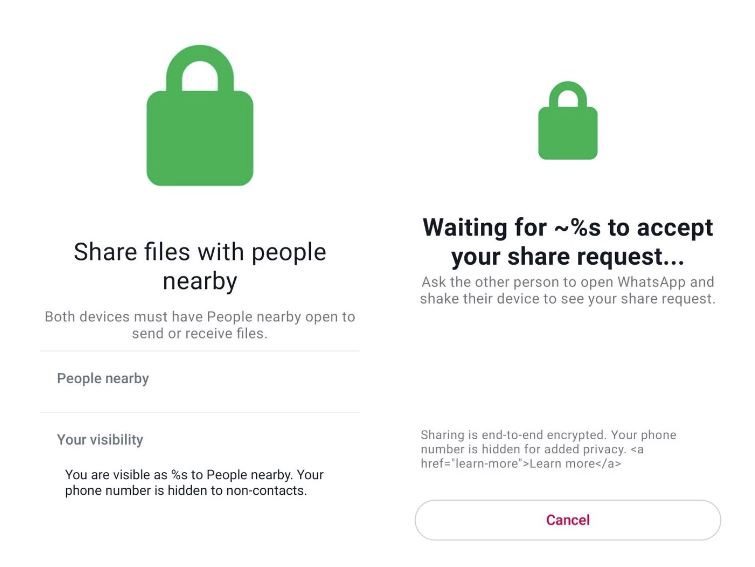Screen dimensions: 755x567
Task: Cancel the share request
Action: 568,520
